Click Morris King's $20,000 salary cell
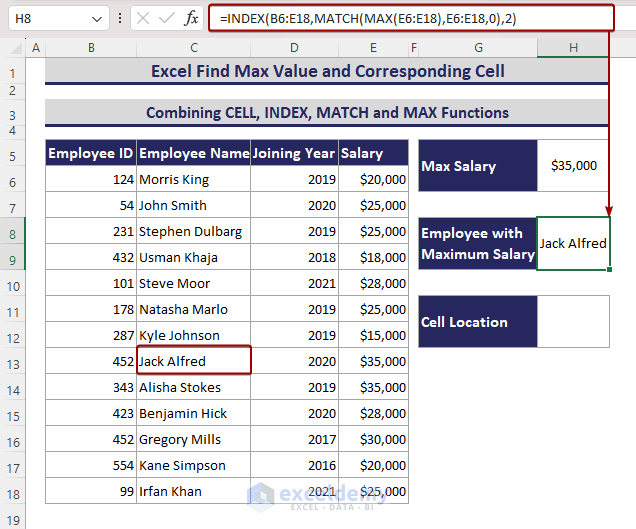 point(374,179)
